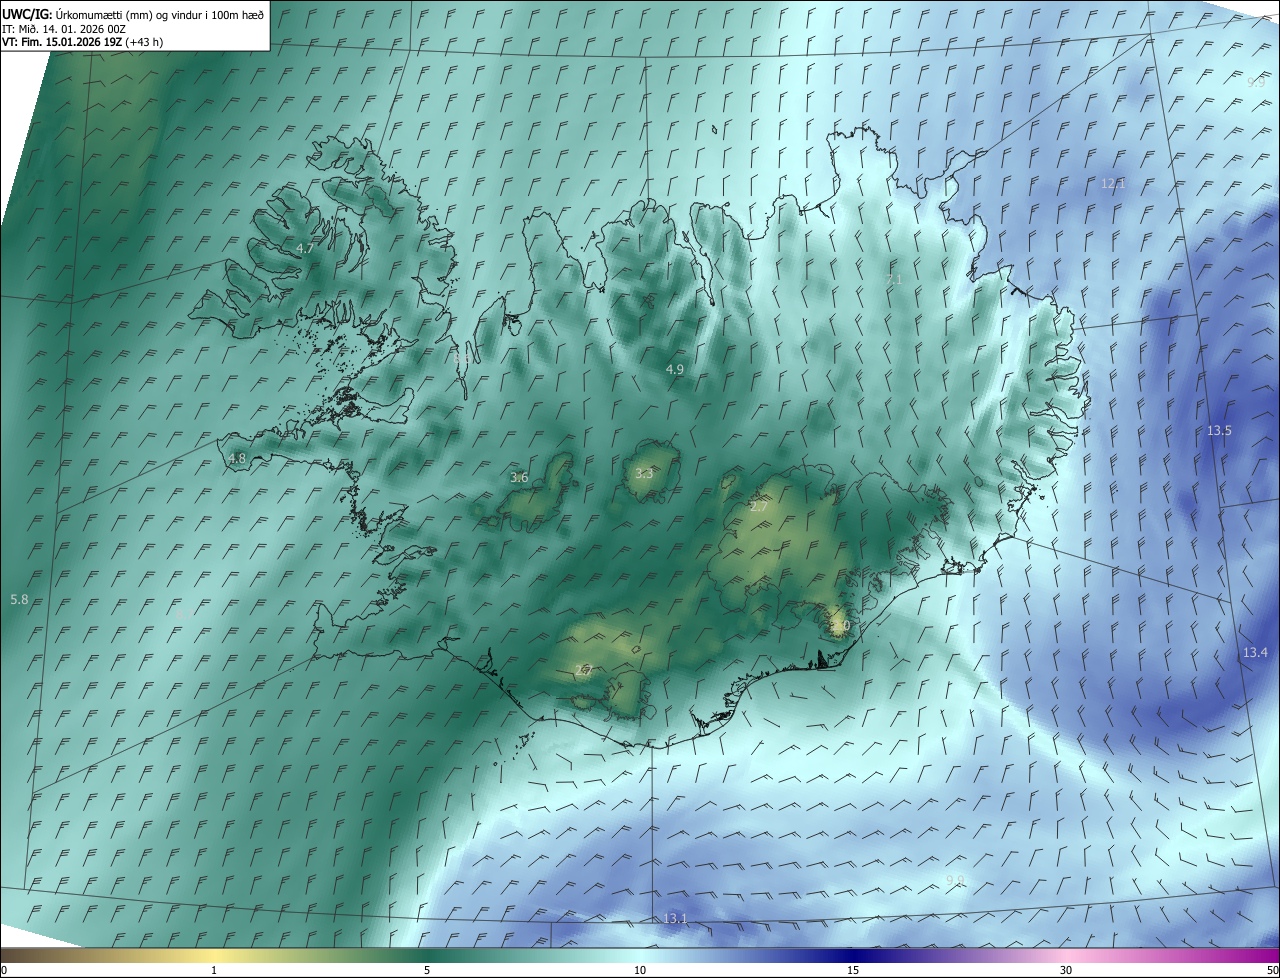Click the "VT: Fim. 15.01.2026 19Z (+43 h)" line
The width and height of the screenshot is (1280, 978).
(82, 41)
